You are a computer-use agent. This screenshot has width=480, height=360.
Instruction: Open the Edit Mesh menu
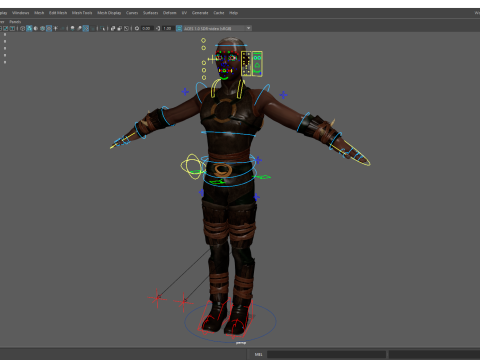coord(58,13)
